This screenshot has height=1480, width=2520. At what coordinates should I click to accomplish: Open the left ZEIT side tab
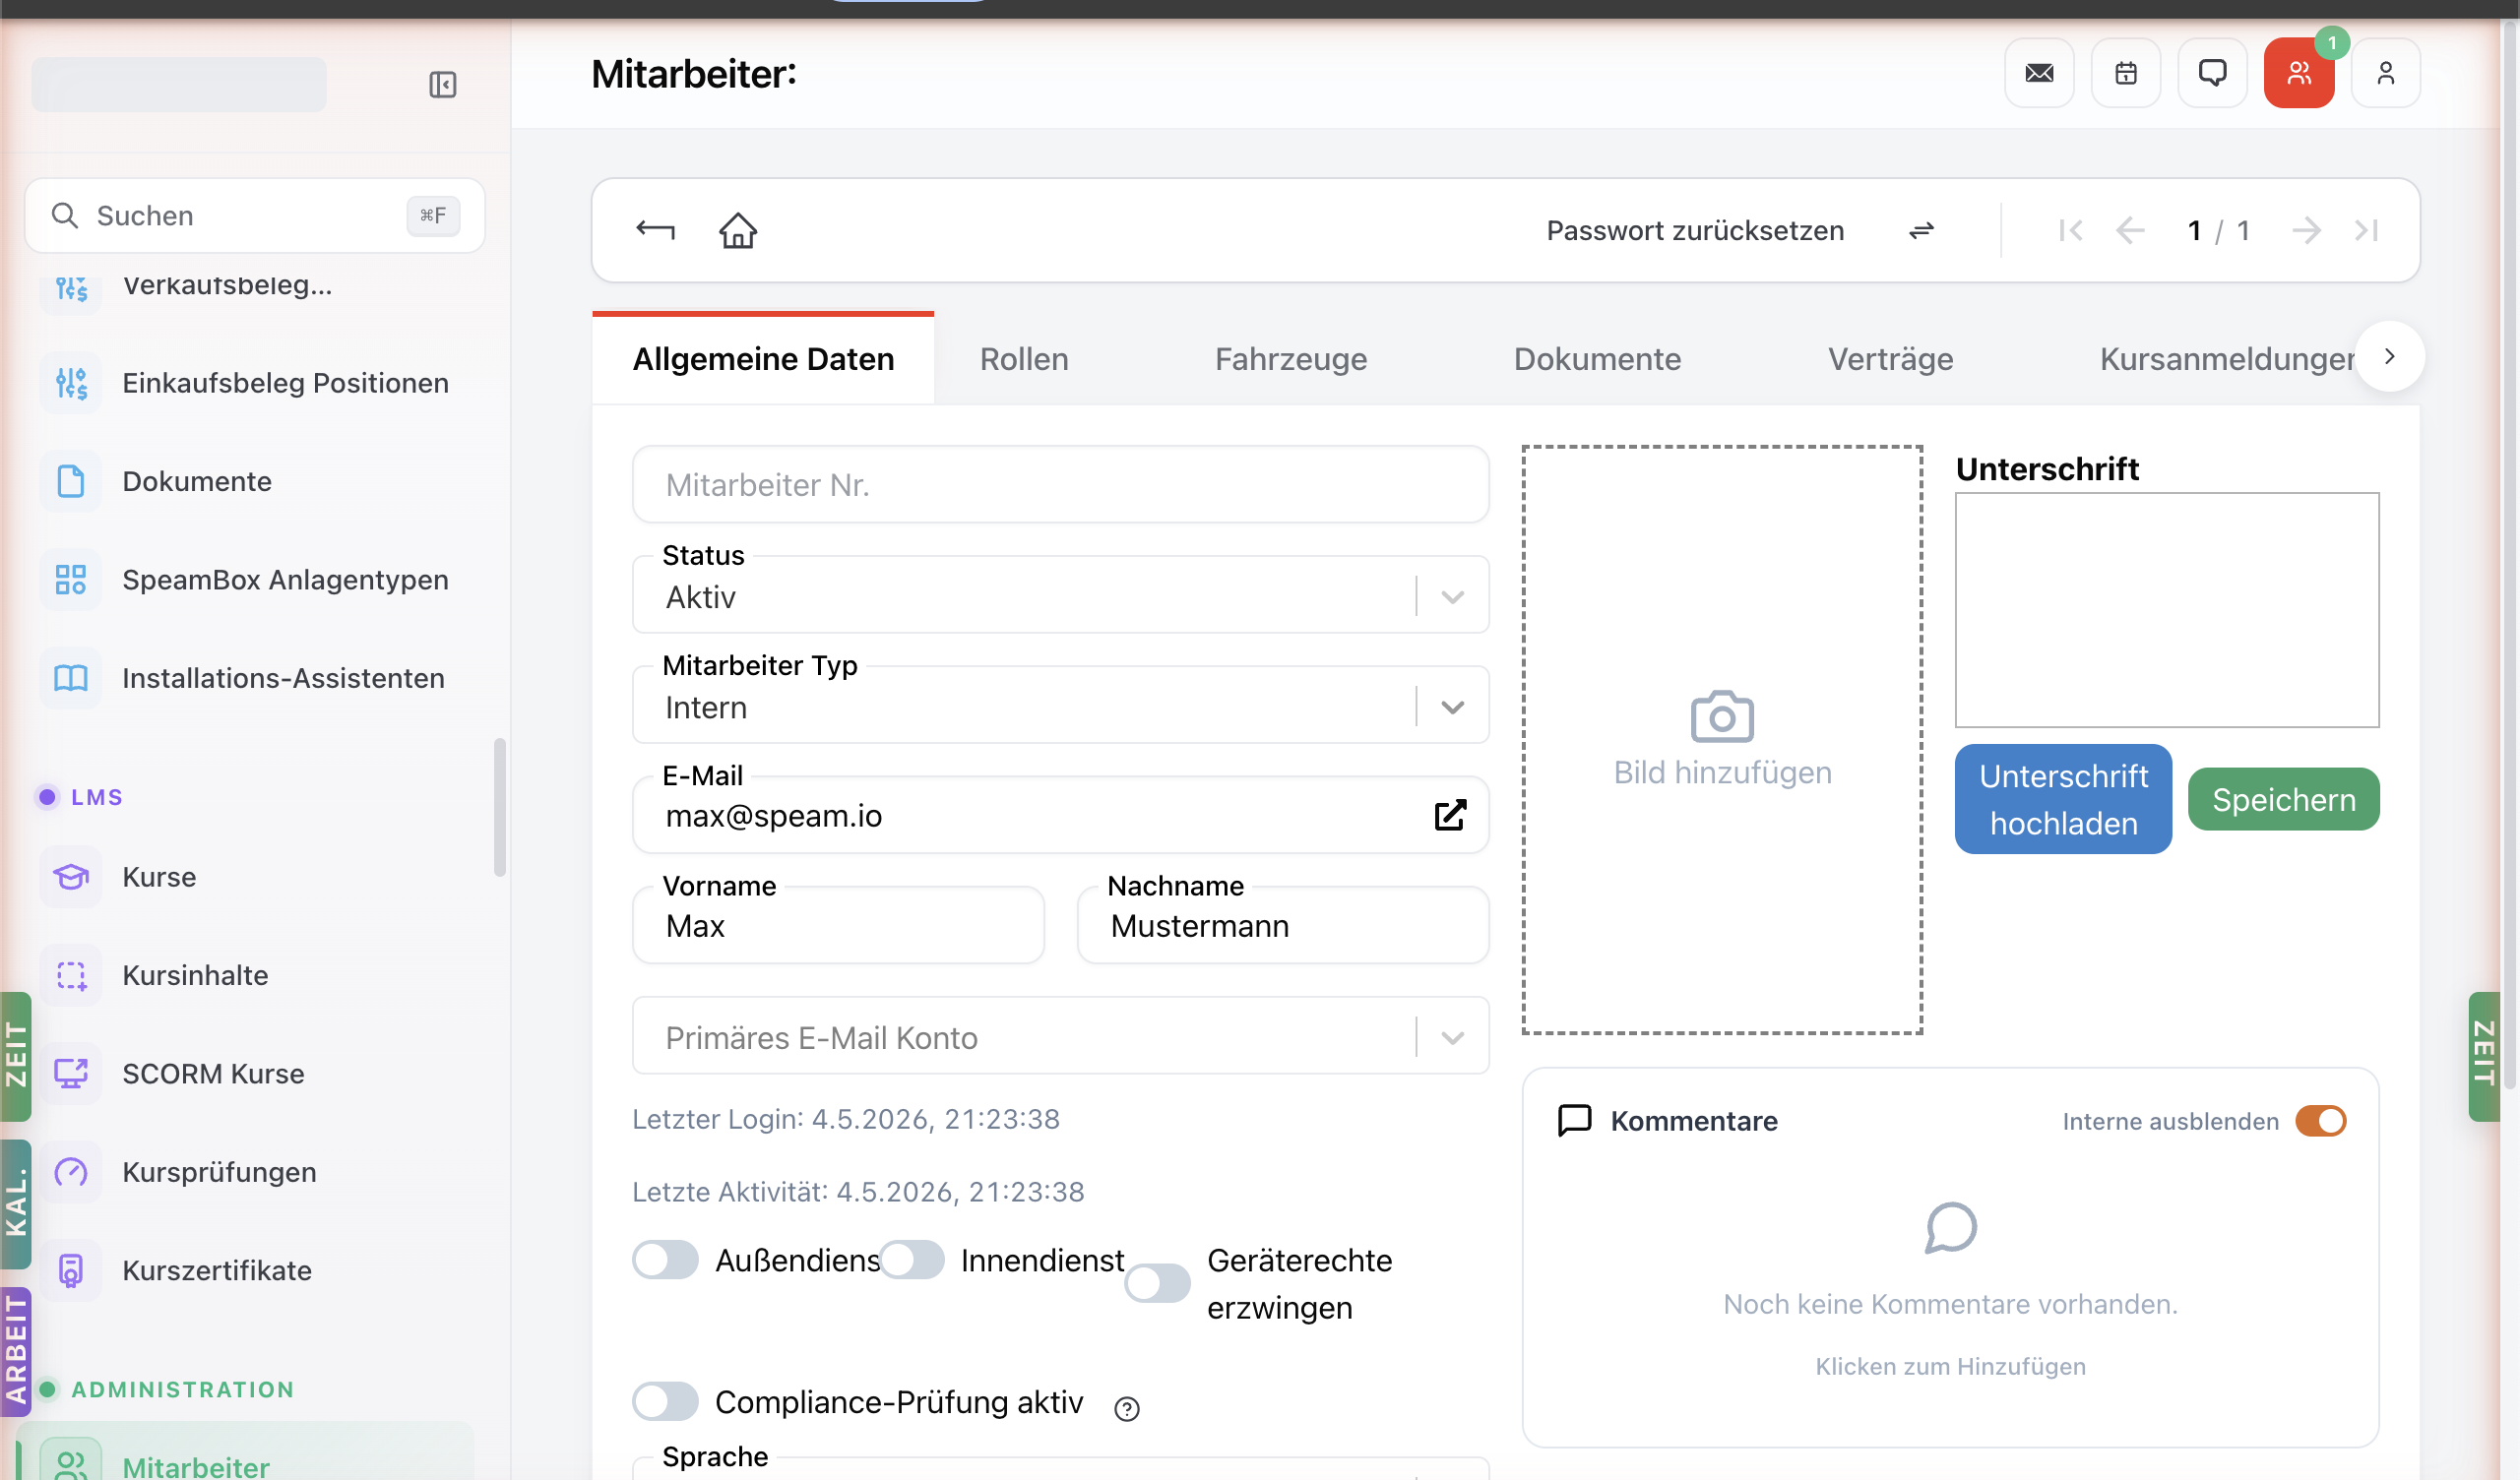pyautogui.click(x=16, y=1055)
